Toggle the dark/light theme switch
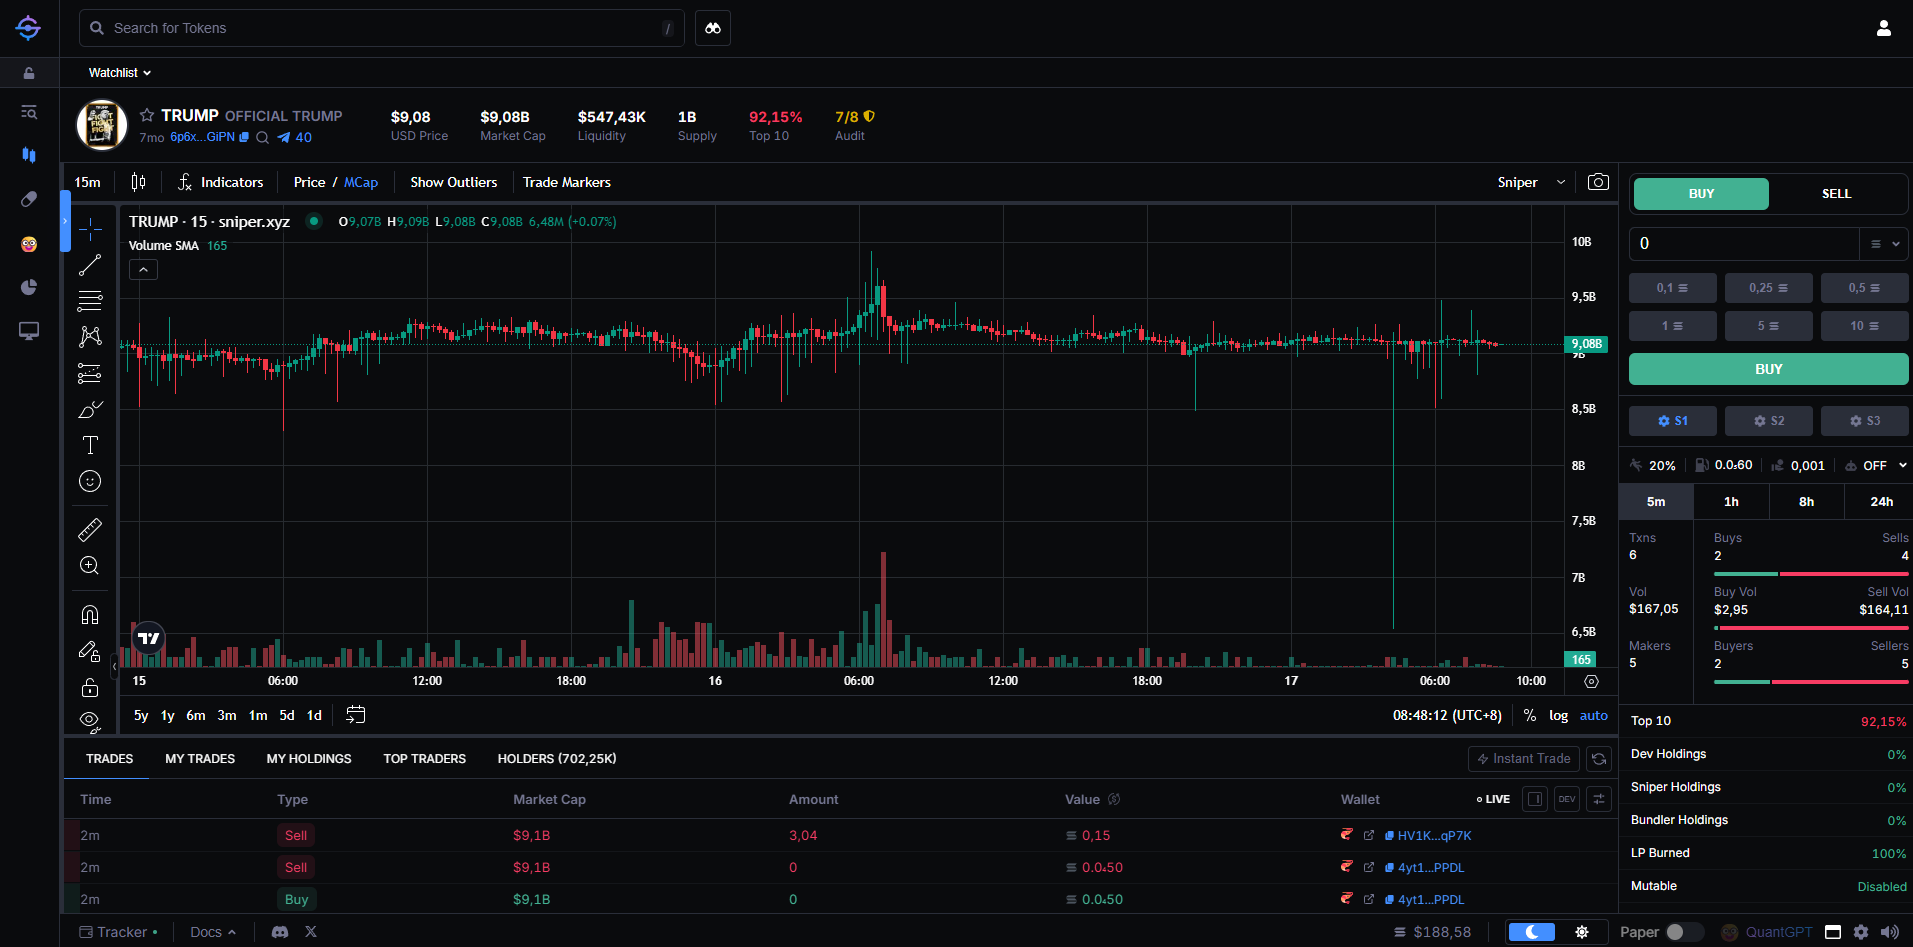The image size is (1913, 947). (1531, 932)
